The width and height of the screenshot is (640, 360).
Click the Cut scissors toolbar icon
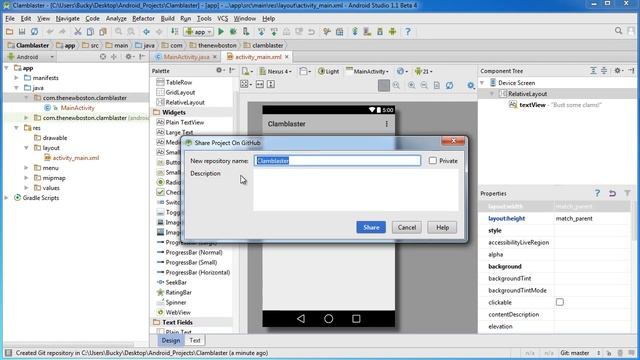pyautogui.click(x=77, y=31)
